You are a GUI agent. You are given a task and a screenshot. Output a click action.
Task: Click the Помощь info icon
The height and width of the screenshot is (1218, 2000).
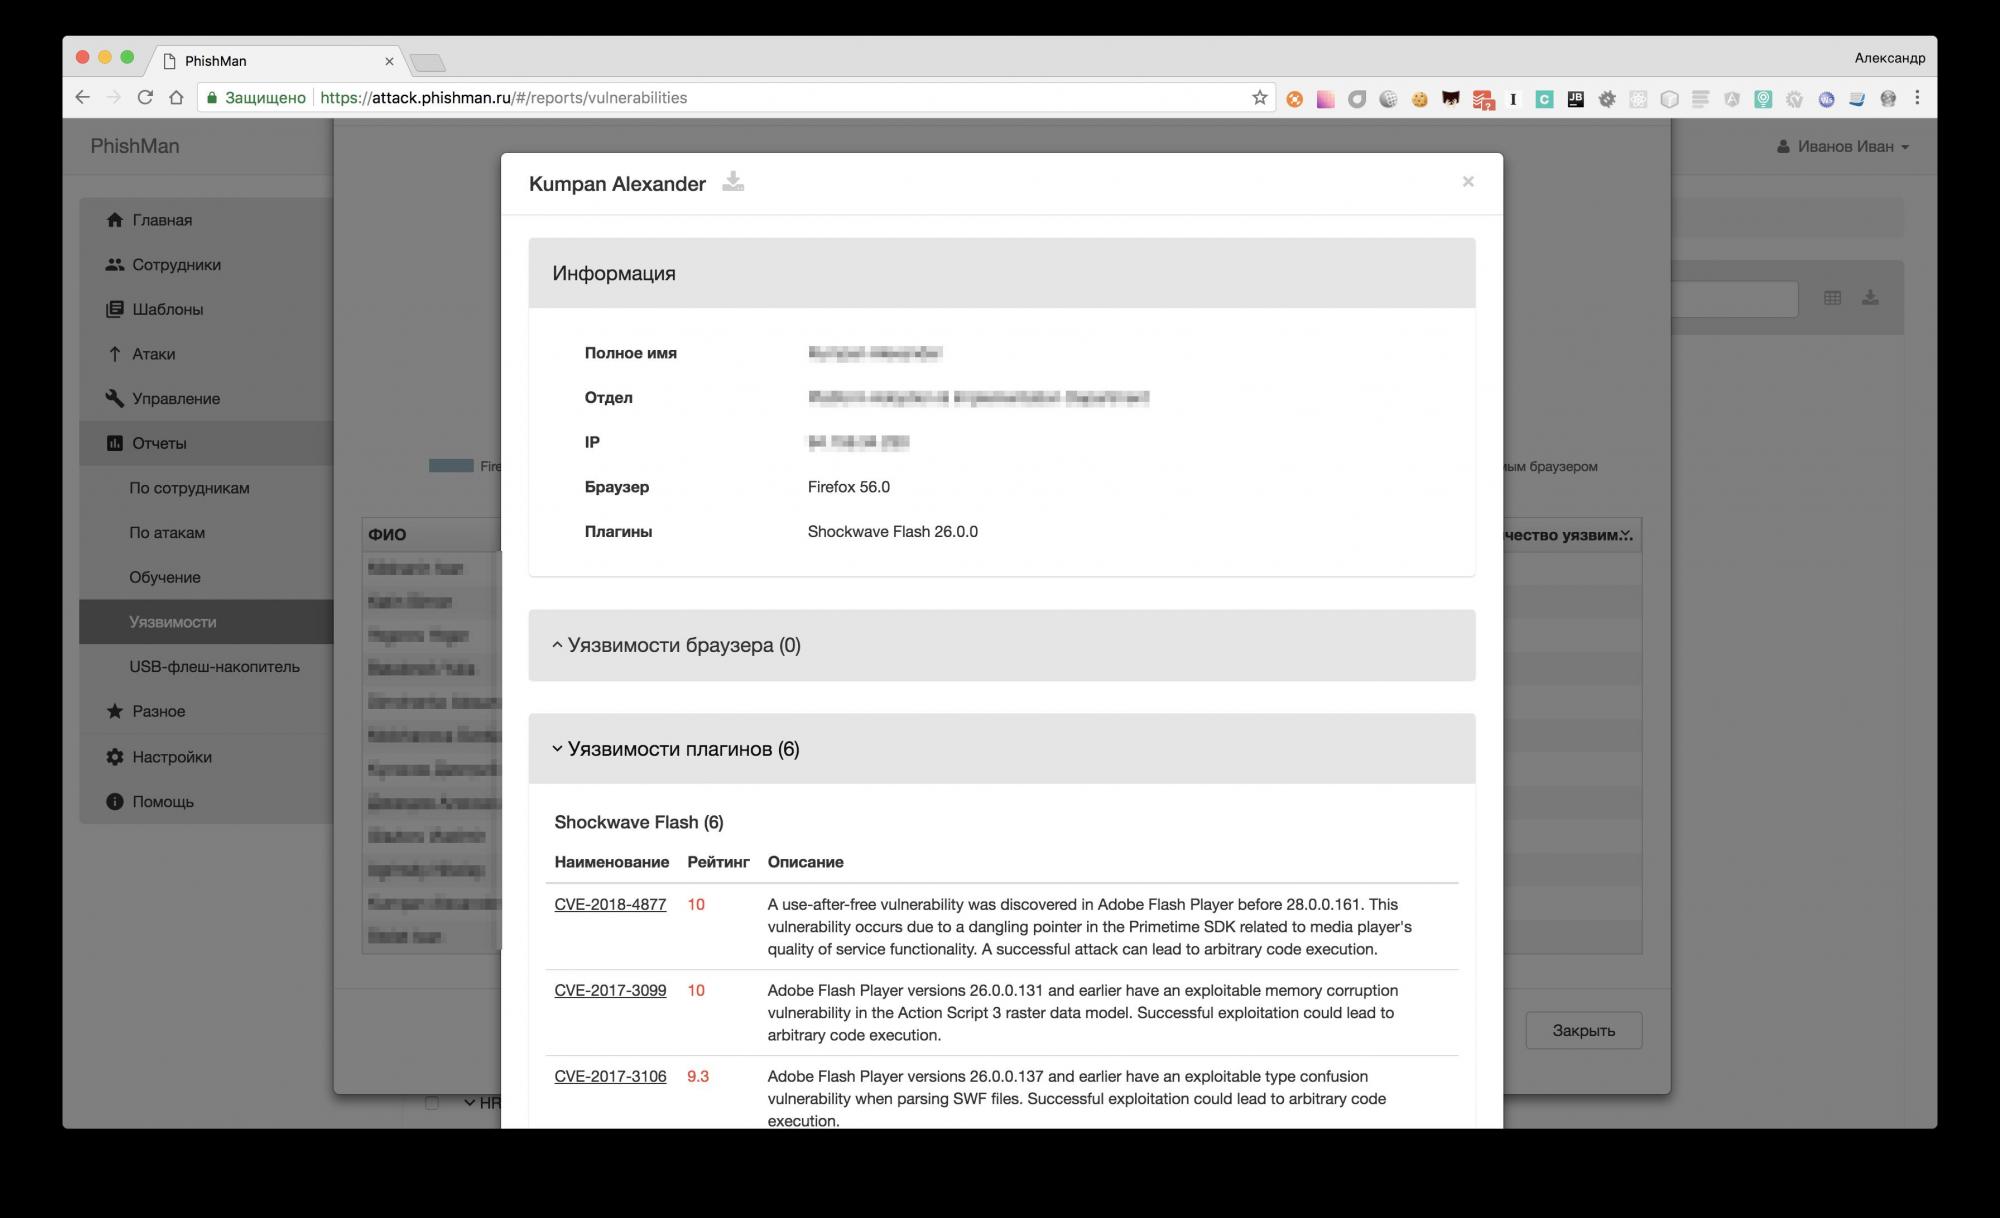point(115,802)
